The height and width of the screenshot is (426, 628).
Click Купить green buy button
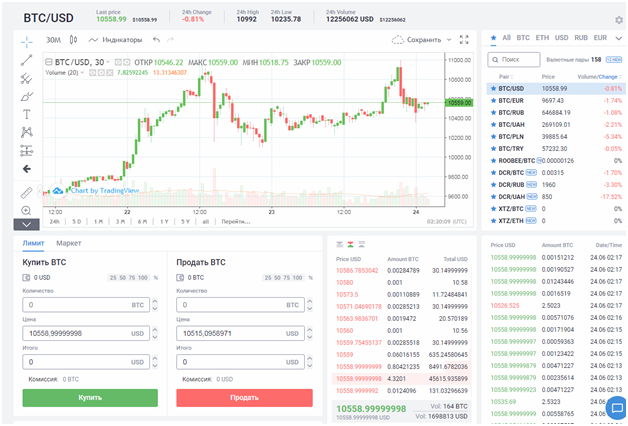tap(90, 398)
